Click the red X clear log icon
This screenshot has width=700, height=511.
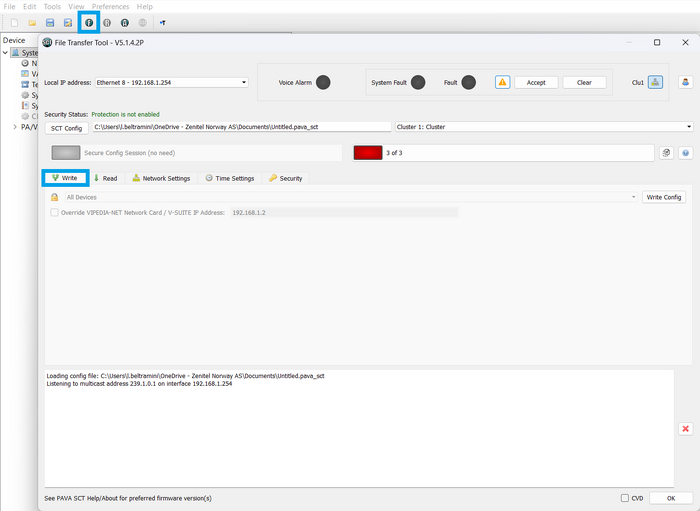685,429
